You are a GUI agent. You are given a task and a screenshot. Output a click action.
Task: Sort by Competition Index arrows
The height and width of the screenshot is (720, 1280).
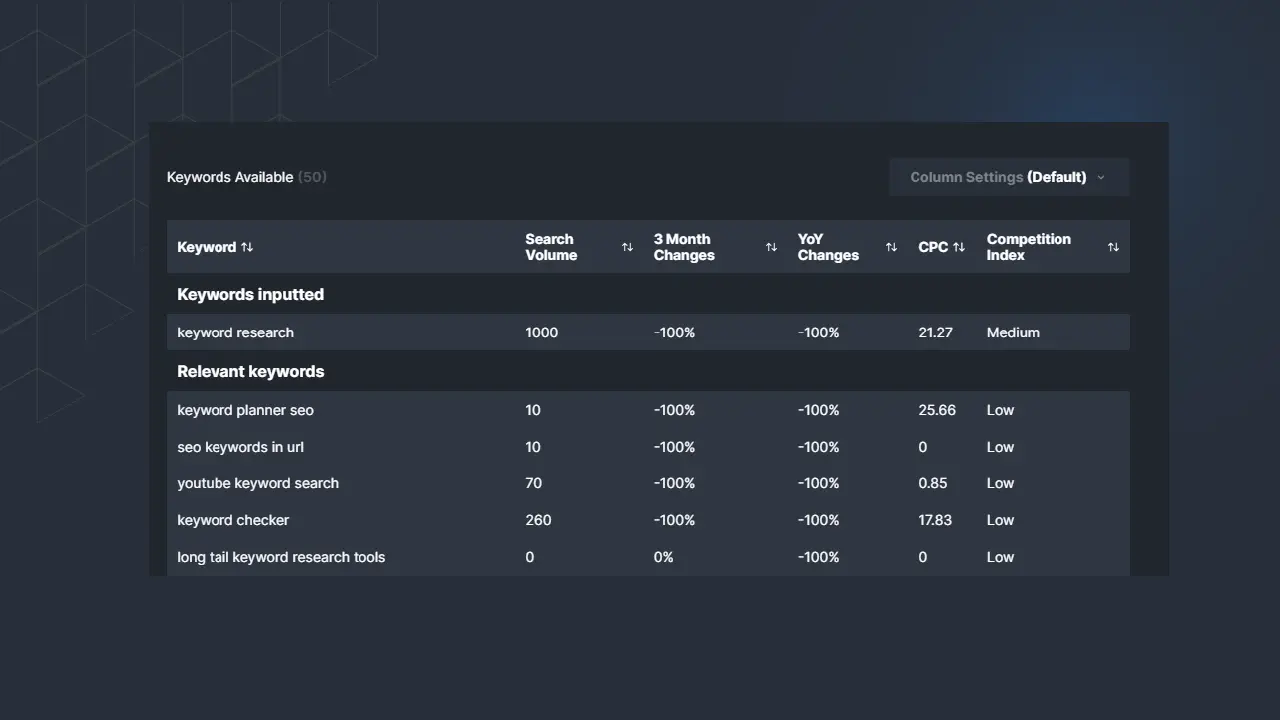pos(1113,247)
